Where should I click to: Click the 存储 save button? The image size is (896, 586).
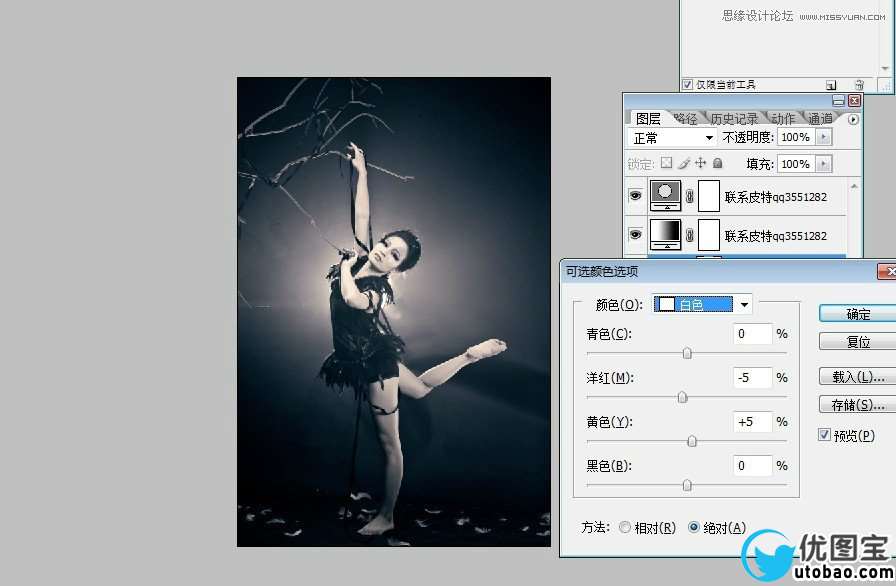858,405
